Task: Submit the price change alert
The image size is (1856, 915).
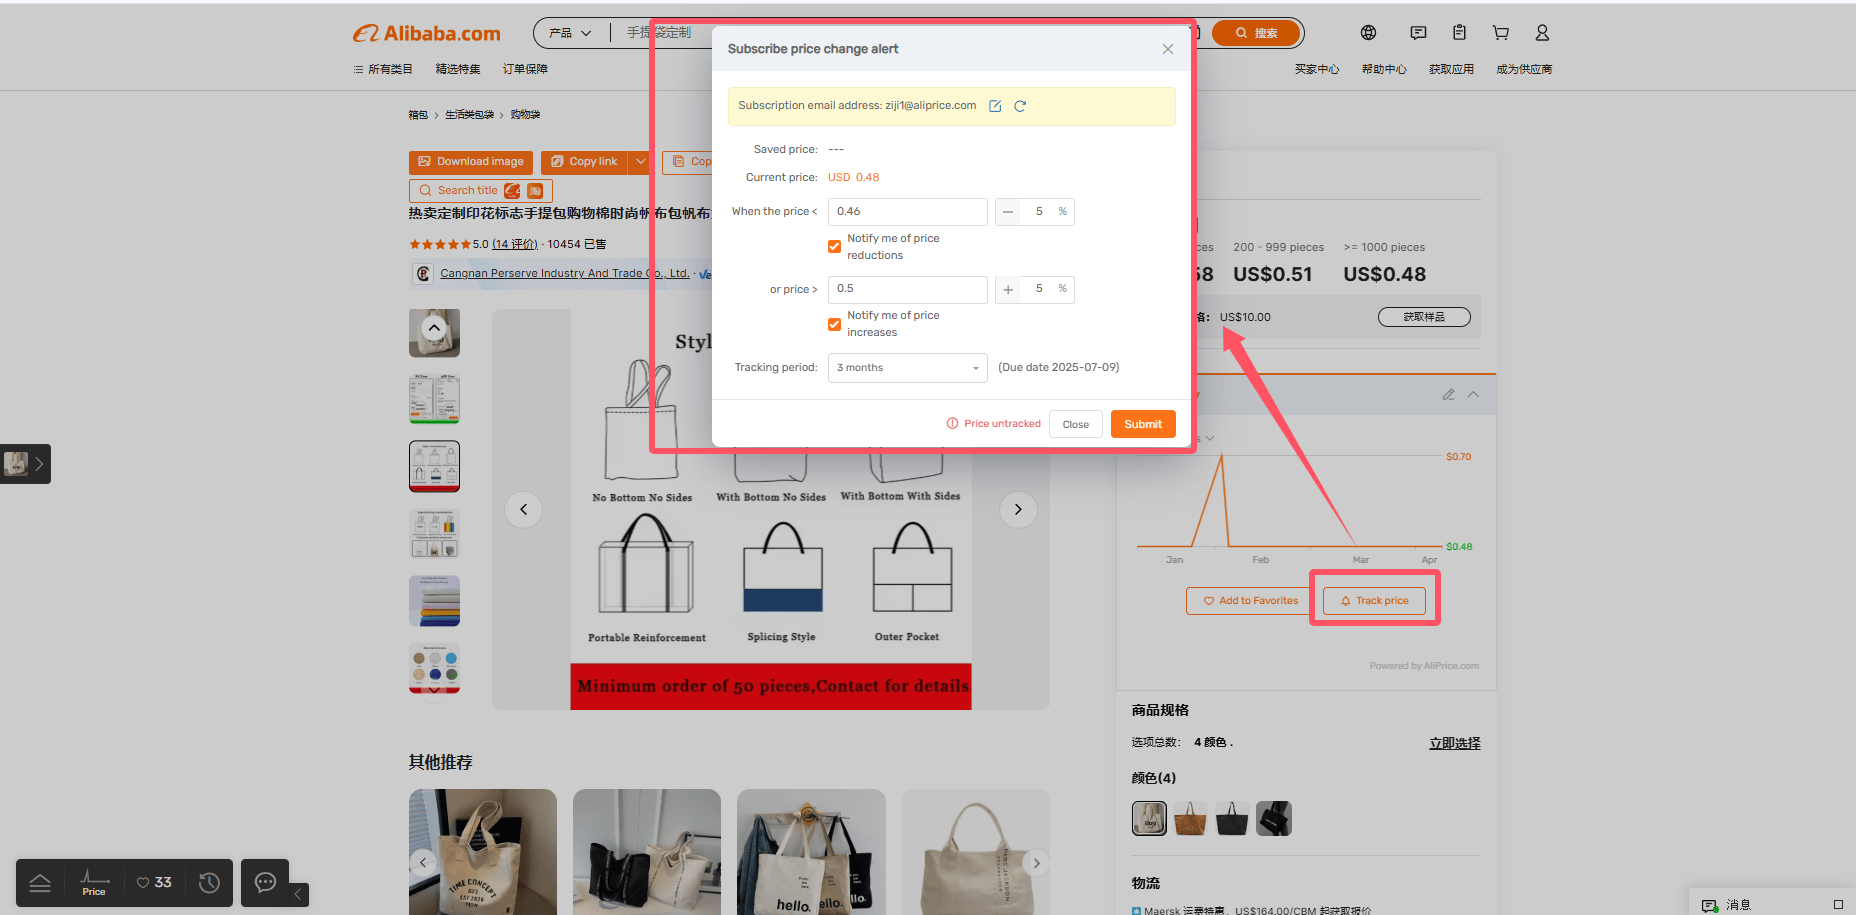Action: [1143, 424]
